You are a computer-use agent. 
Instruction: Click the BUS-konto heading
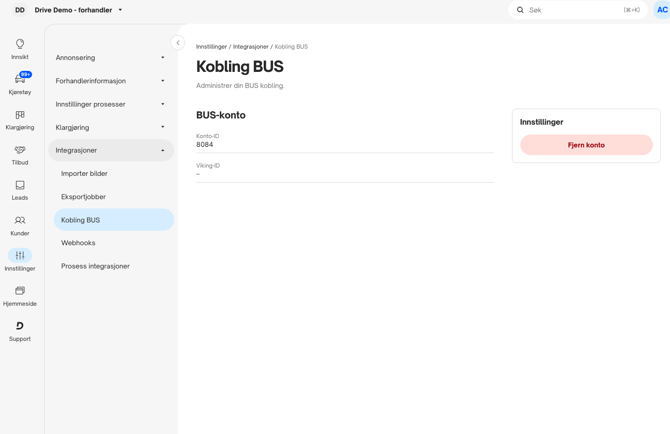click(x=220, y=115)
